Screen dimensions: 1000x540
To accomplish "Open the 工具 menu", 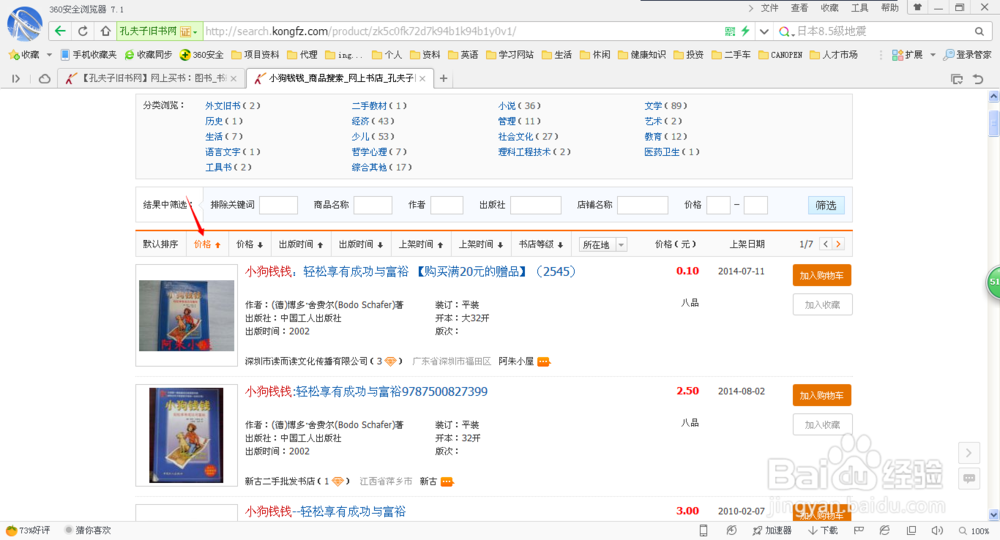I will [859, 8].
